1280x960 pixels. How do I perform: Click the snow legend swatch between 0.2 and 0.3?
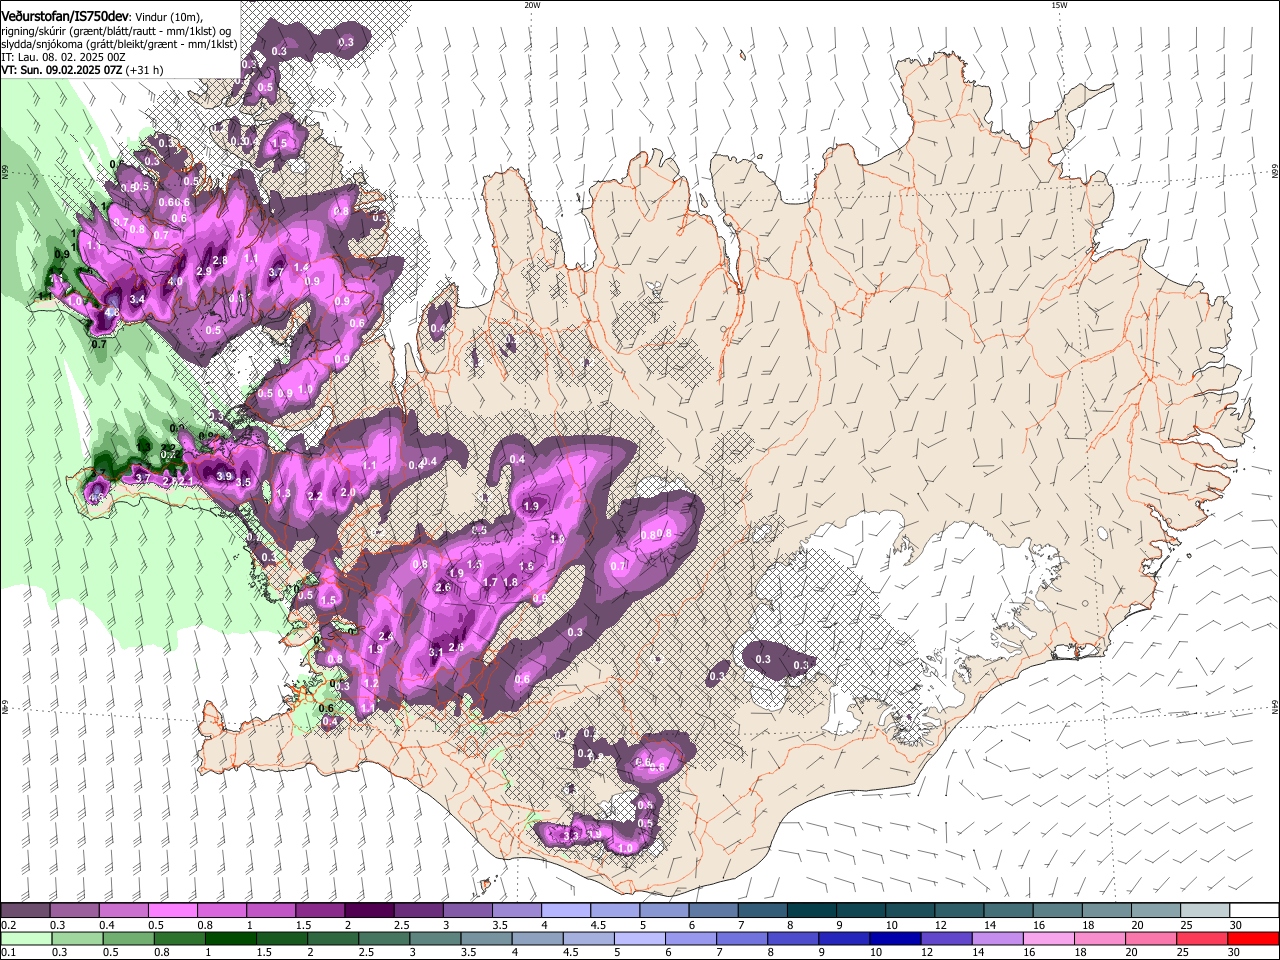[x=26, y=911]
